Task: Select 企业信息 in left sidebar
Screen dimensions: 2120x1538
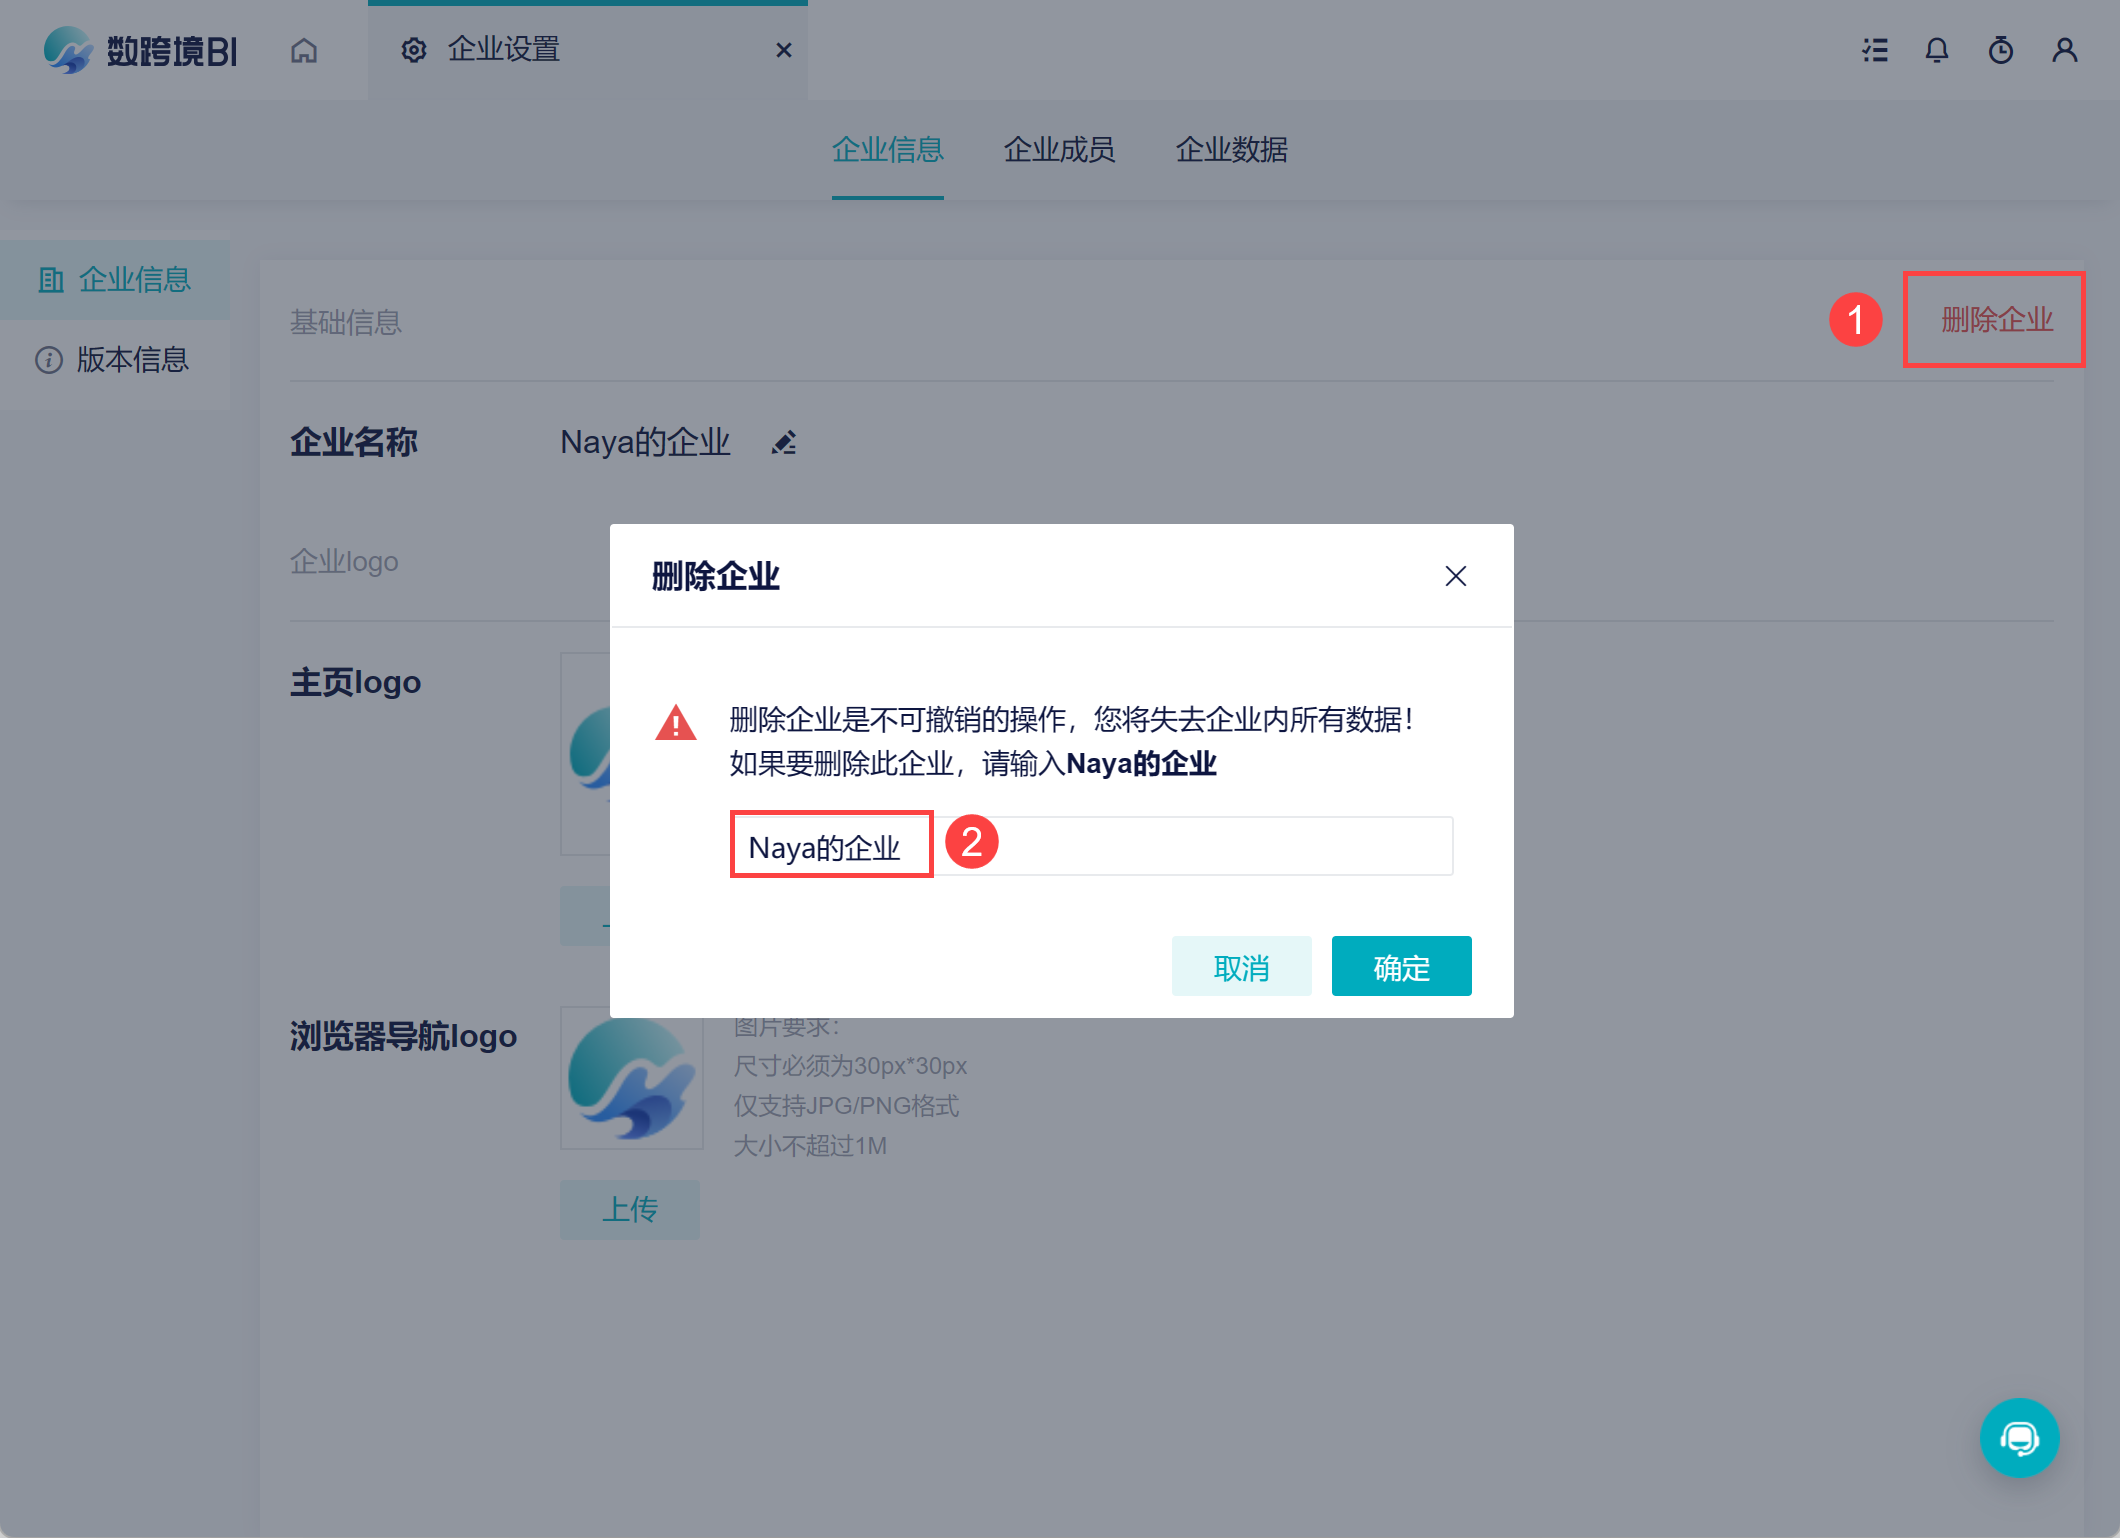Action: click(133, 280)
